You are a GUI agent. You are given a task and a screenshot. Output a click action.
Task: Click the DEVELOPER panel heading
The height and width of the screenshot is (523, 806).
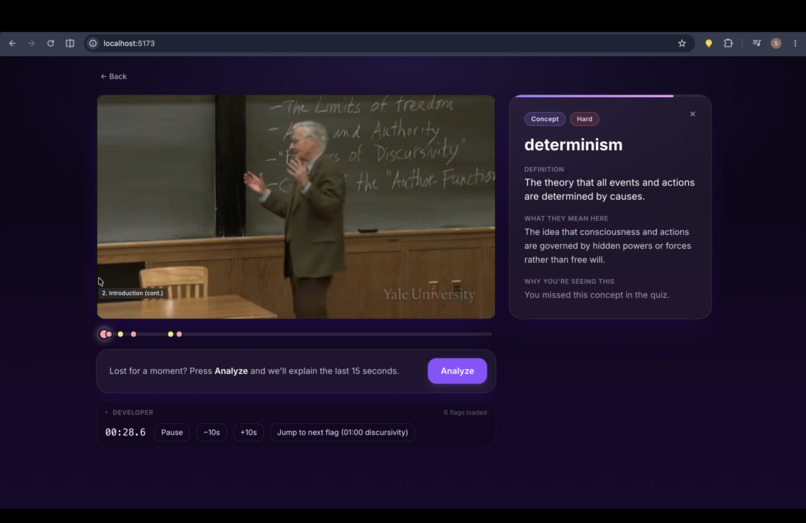pos(133,412)
